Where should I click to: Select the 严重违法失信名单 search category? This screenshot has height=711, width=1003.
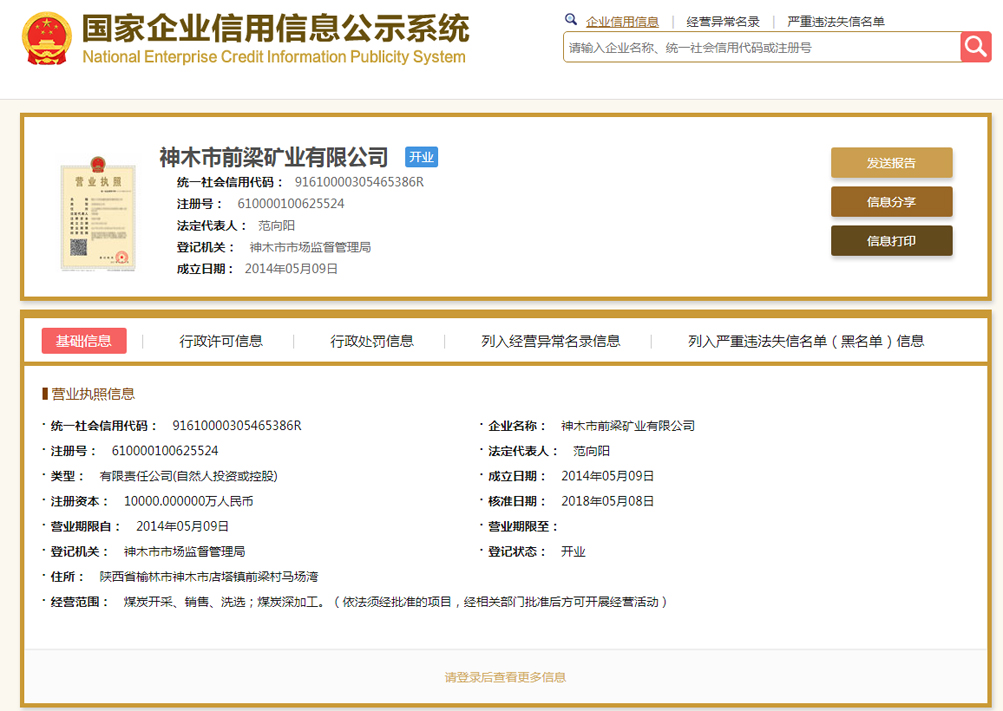(836, 22)
